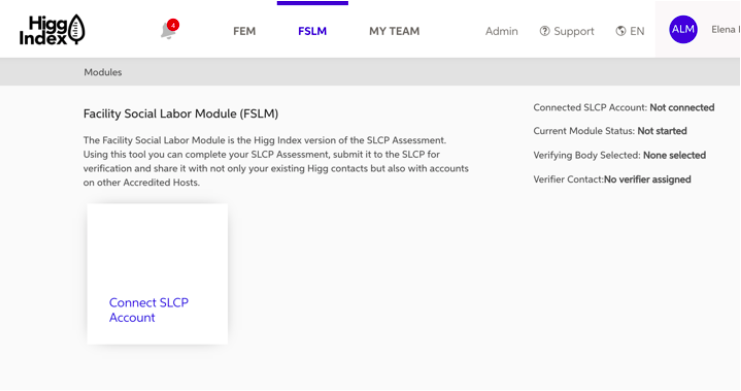This screenshot has height=391, width=741.
Task: Switch to the FEM tab
Action: (x=244, y=31)
